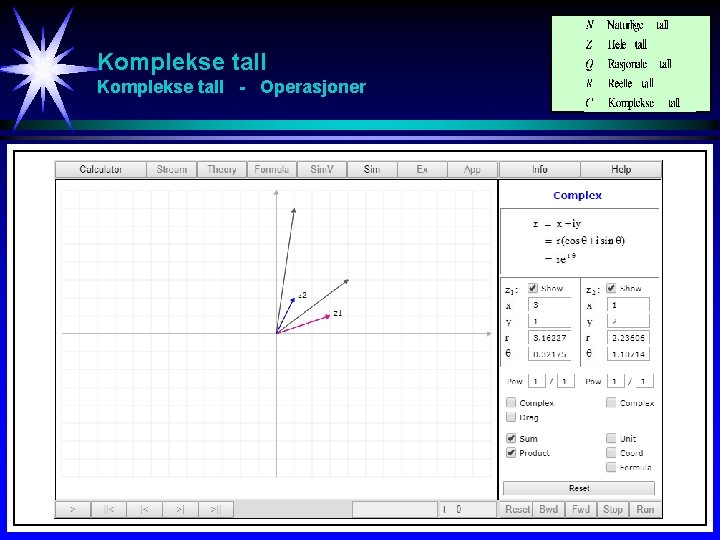
Task: Open the Help button
Action: (x=621, y=169)
